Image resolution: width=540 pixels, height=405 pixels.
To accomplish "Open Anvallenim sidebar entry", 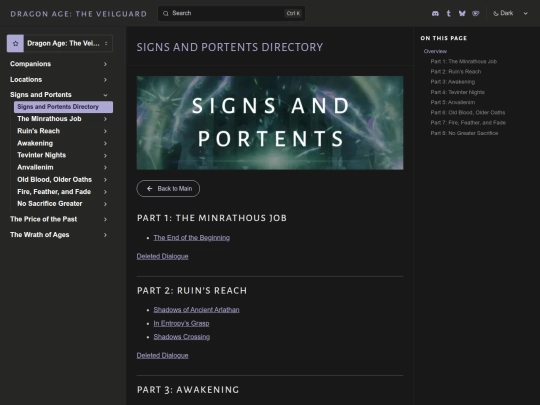I will pyautogui.click(x=35, y=167).
